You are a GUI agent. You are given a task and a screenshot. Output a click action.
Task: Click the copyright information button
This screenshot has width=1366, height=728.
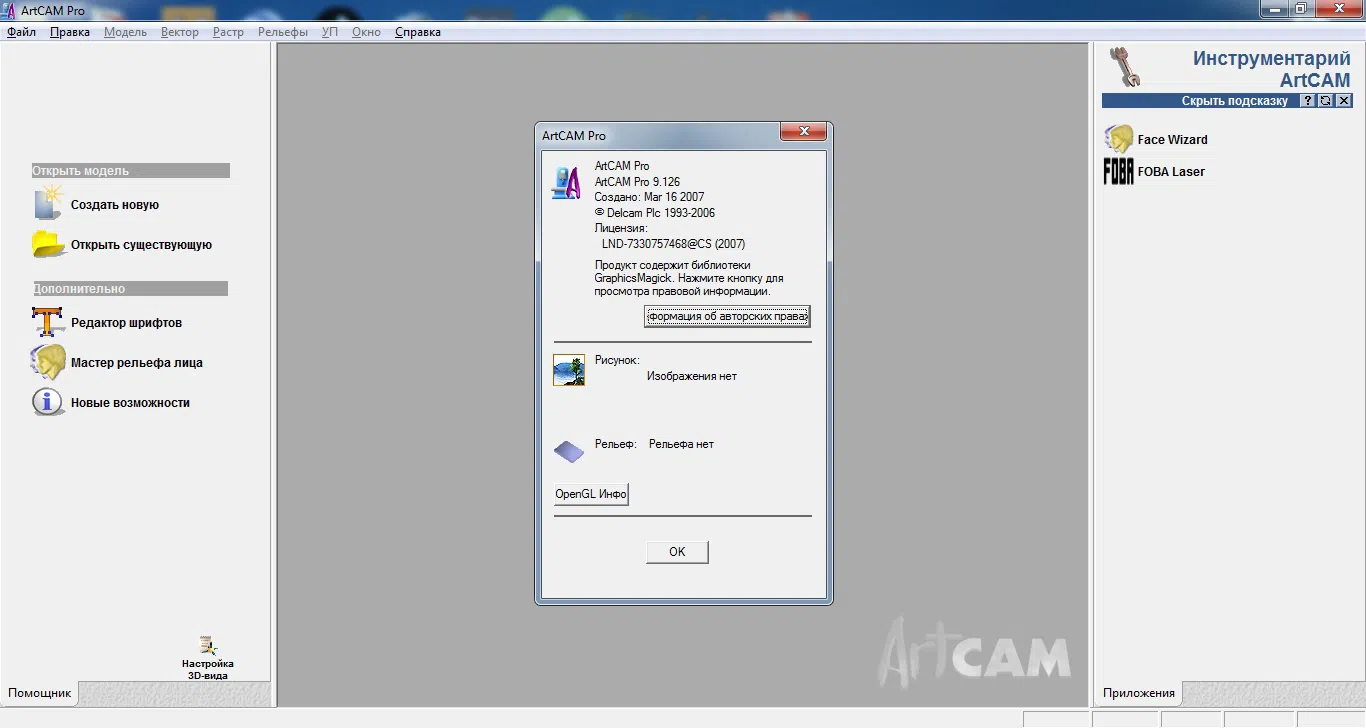click(x=727, y=317)
